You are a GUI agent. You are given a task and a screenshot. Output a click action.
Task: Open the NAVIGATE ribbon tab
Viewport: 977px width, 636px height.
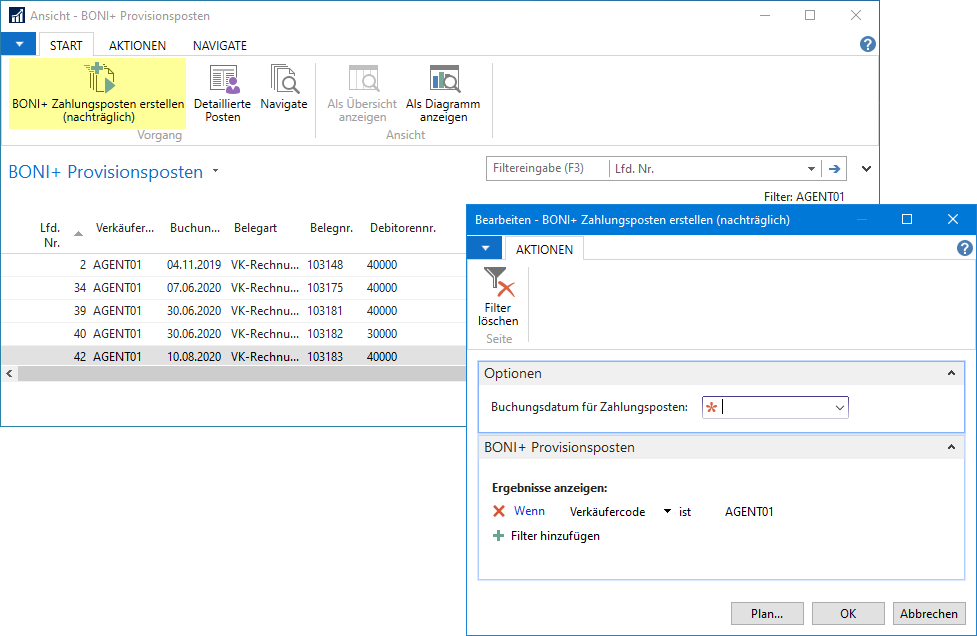[x=220, y=45]
